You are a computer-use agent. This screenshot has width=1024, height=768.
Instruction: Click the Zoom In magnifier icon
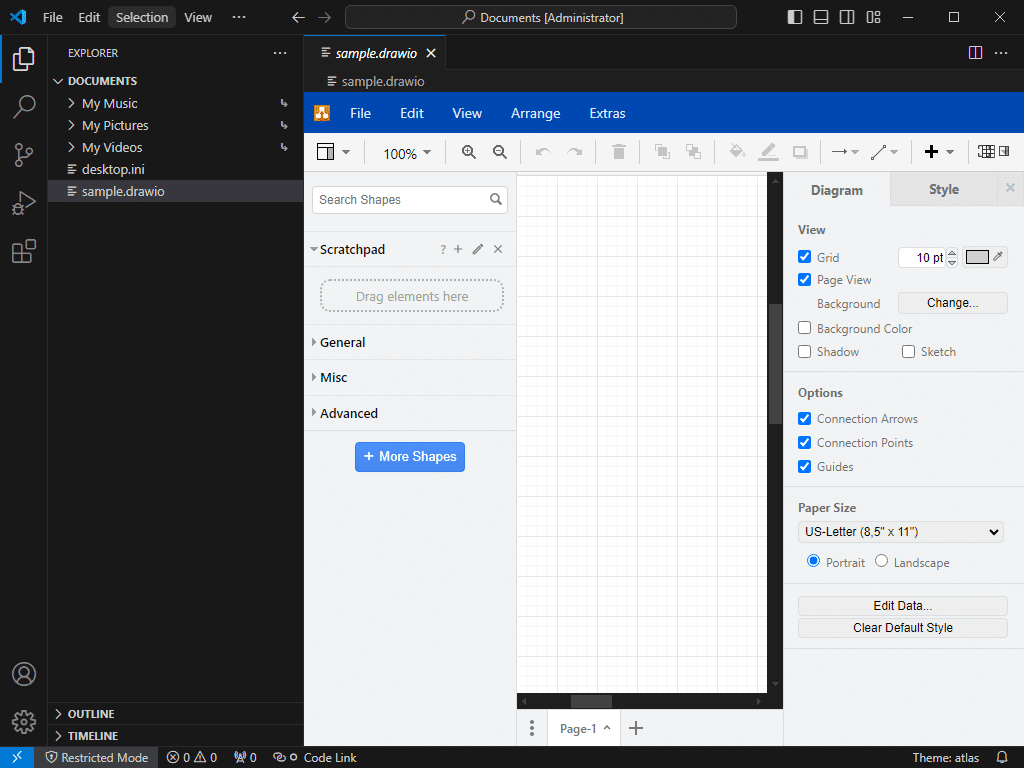468,152
